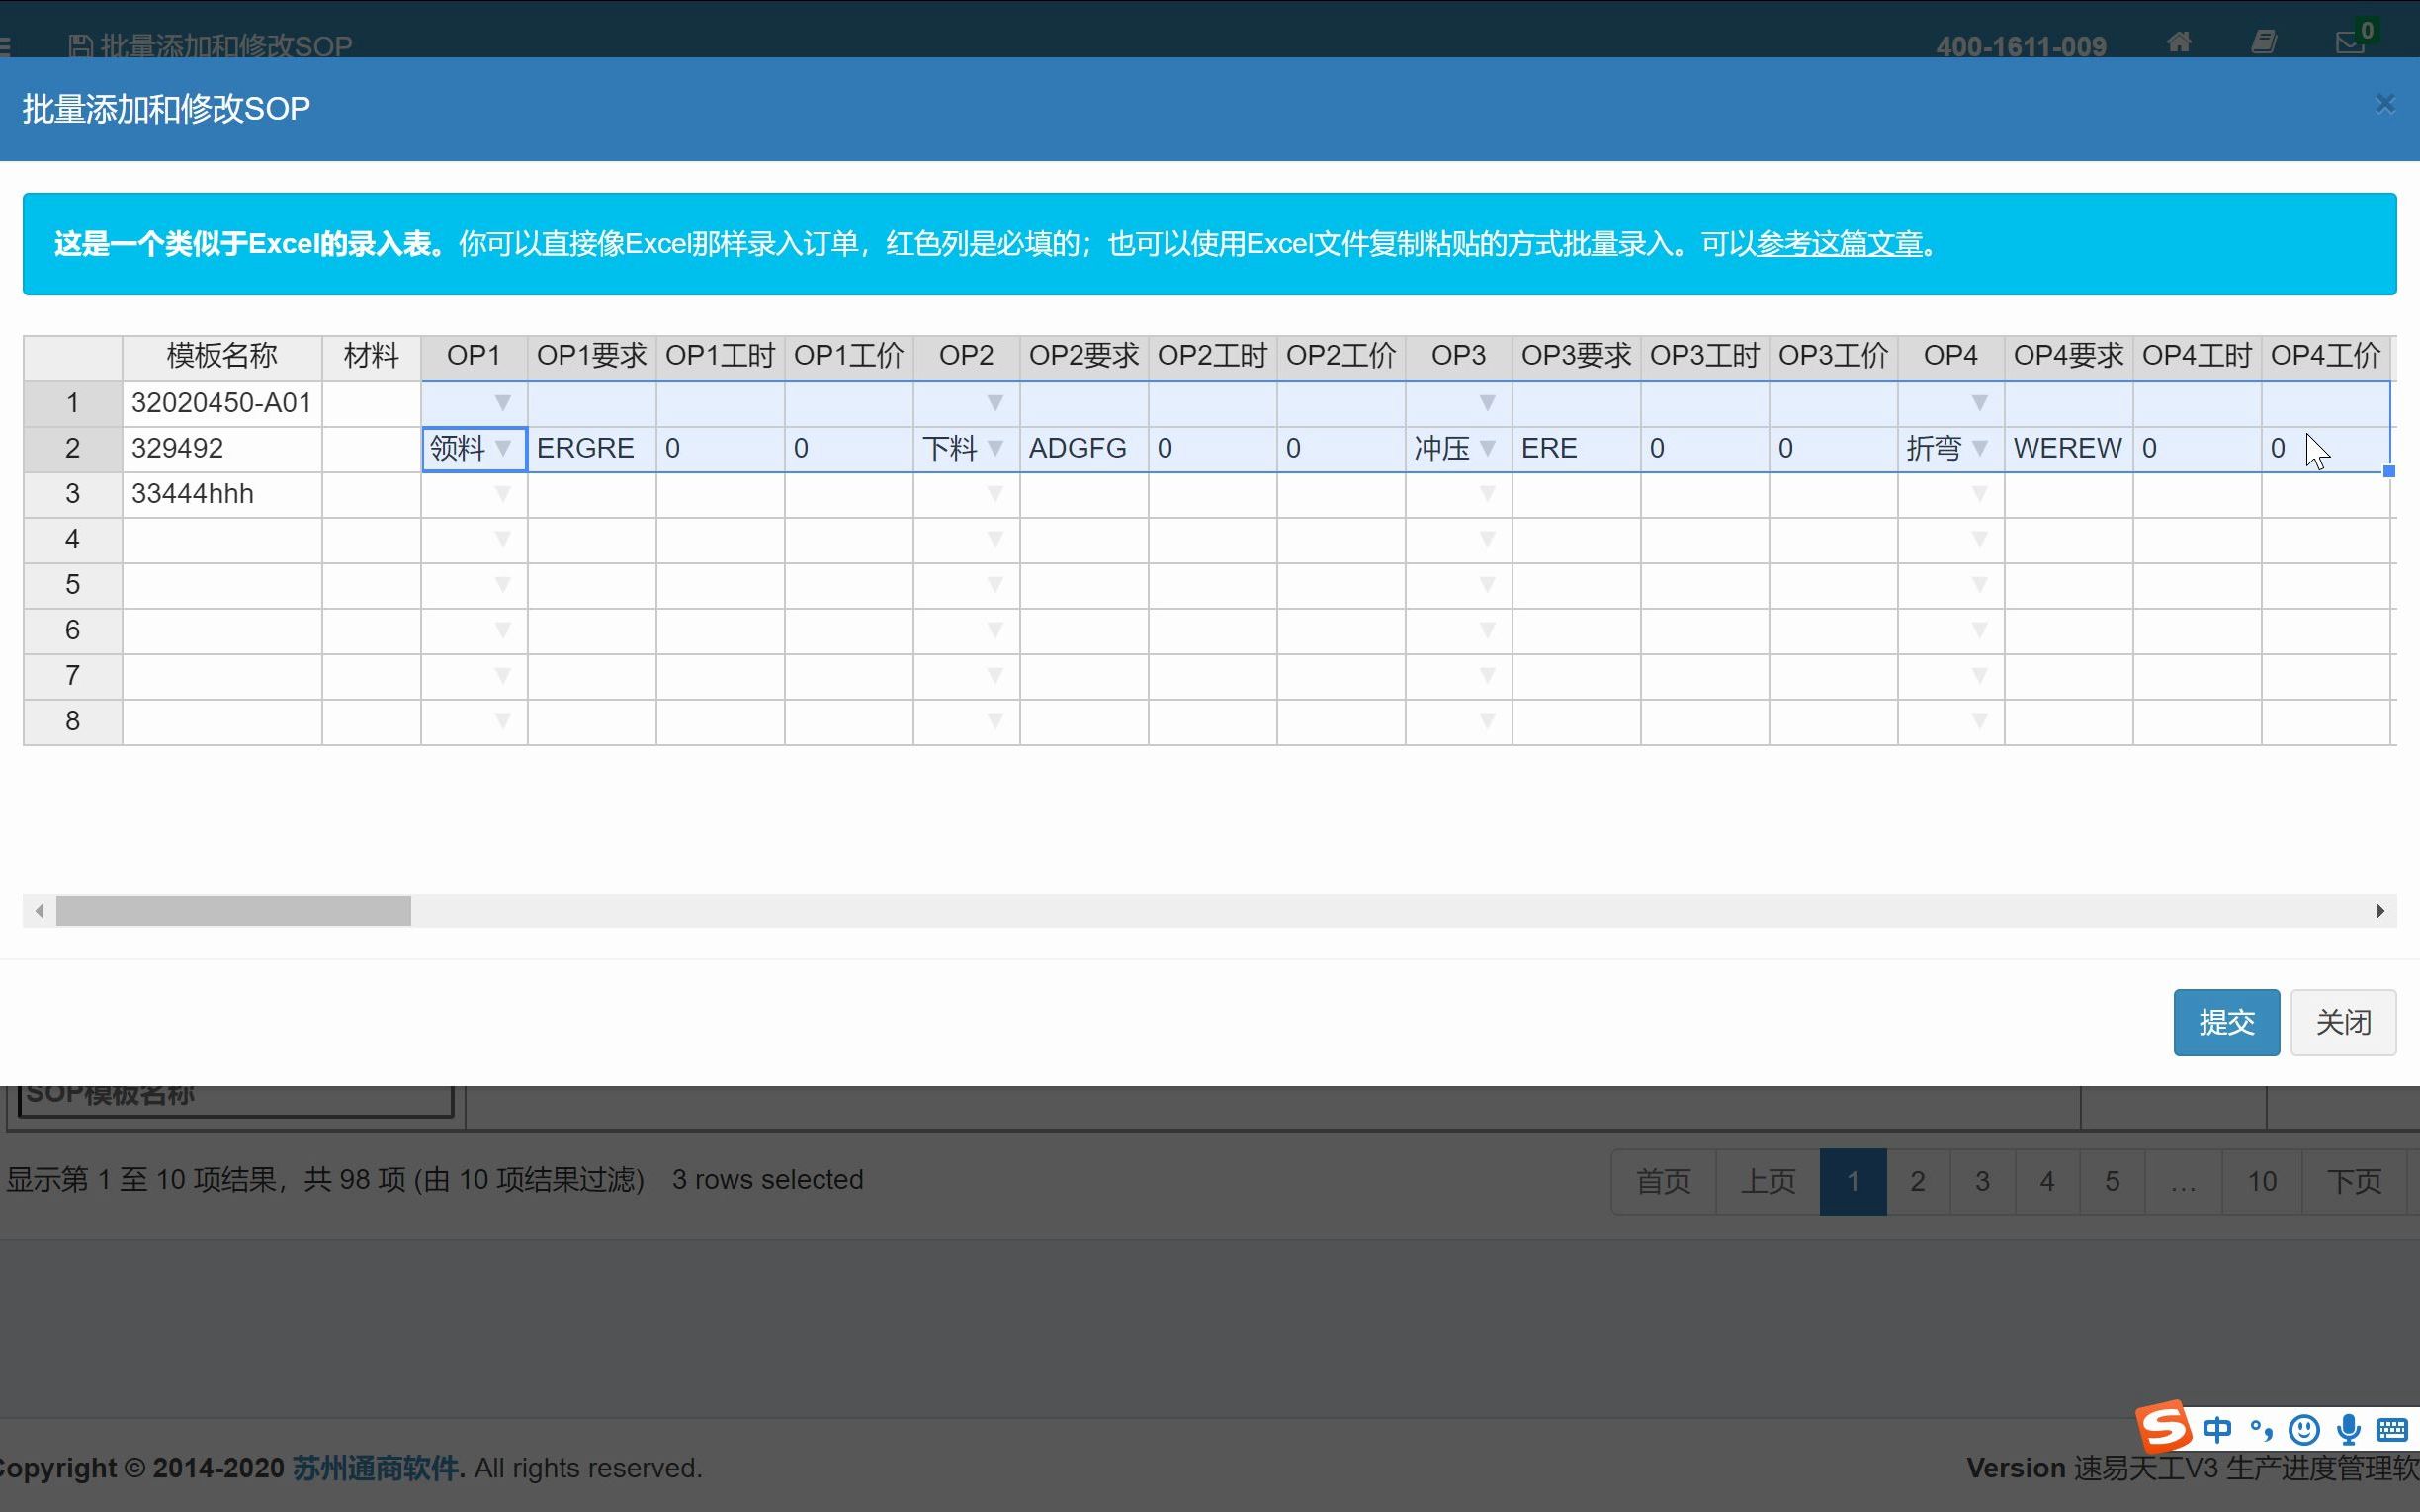
Task: Open the mail notifications icon
Action: click(x=2349, y=42)
